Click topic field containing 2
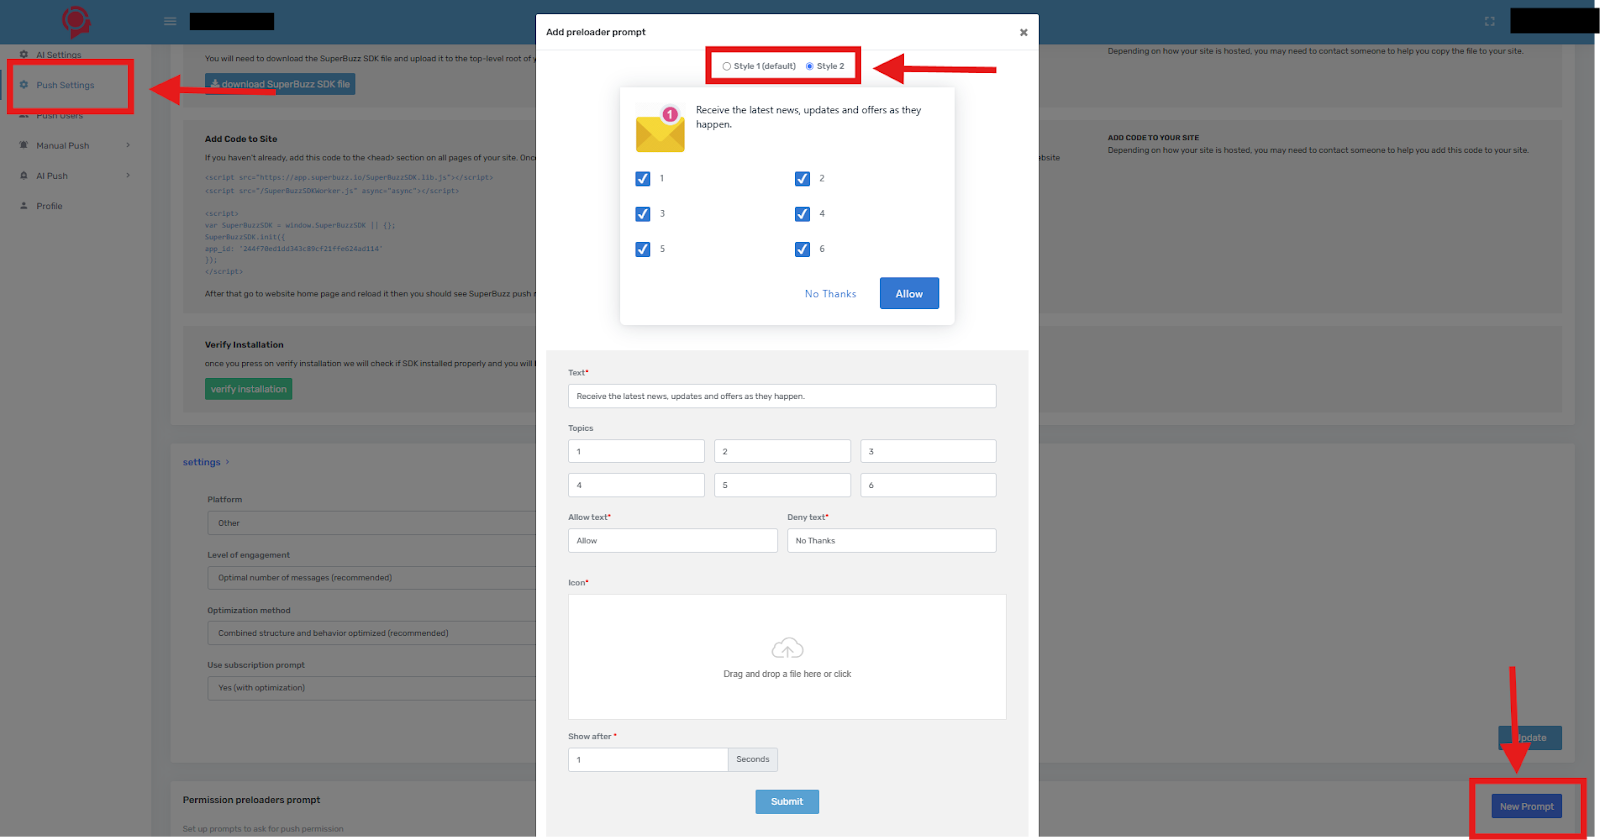Image resolution: width=1600 pixels, height=840 pixels. tap(782, 451)
